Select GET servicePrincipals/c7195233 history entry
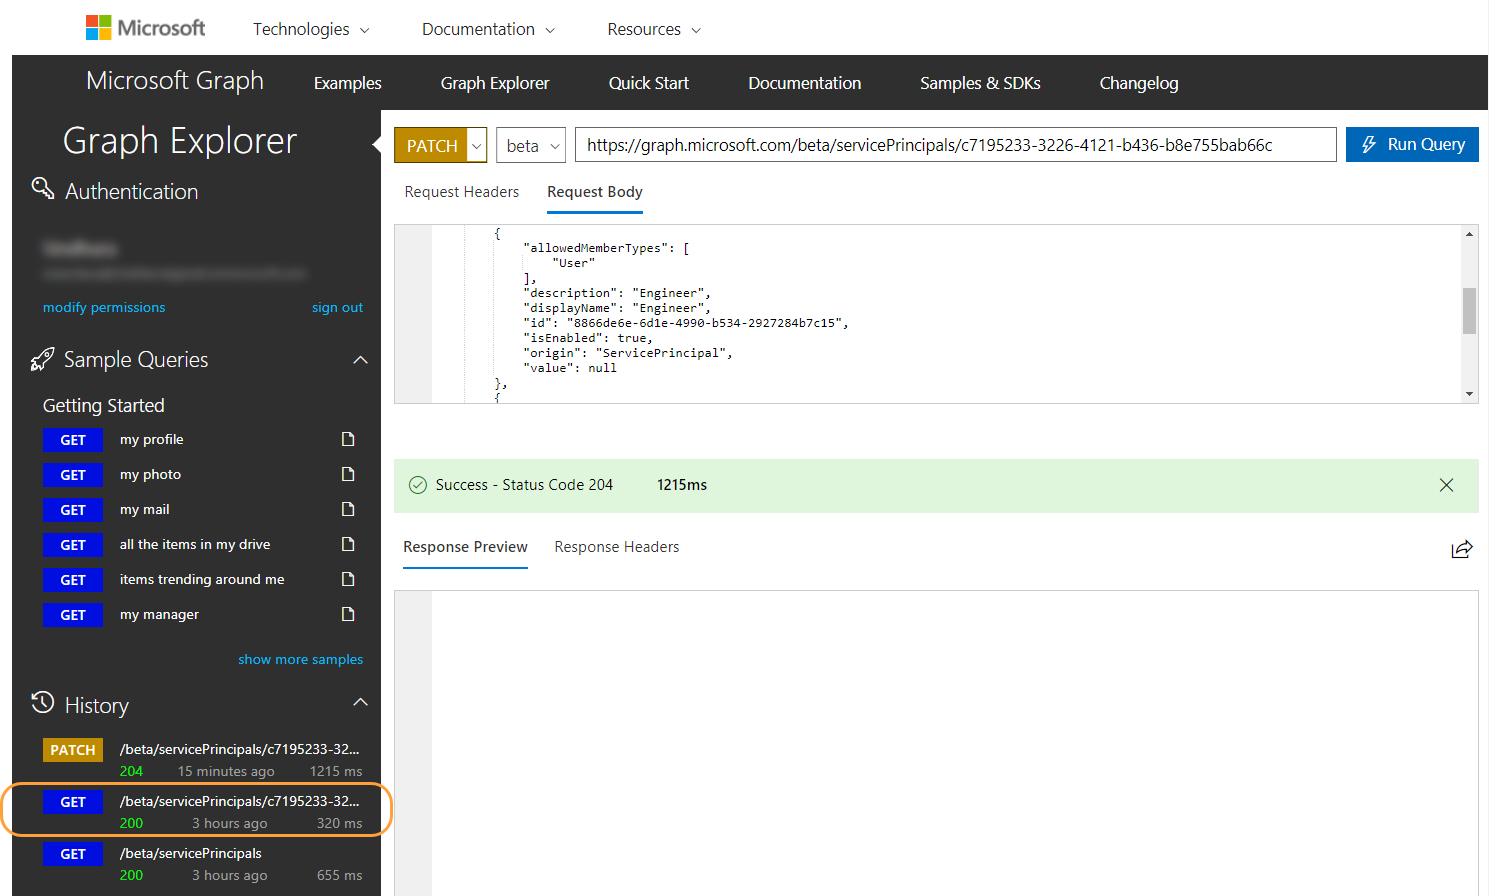The image size is (1489, 896). (203, 812)
